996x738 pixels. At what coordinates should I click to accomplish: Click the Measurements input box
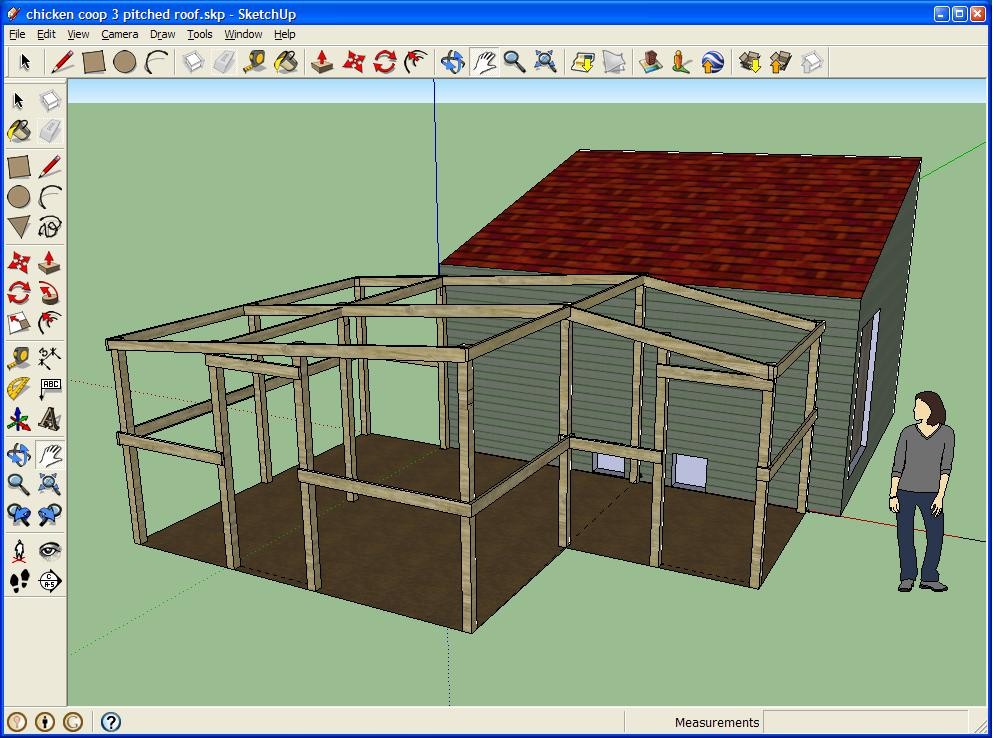click(865, 722)
